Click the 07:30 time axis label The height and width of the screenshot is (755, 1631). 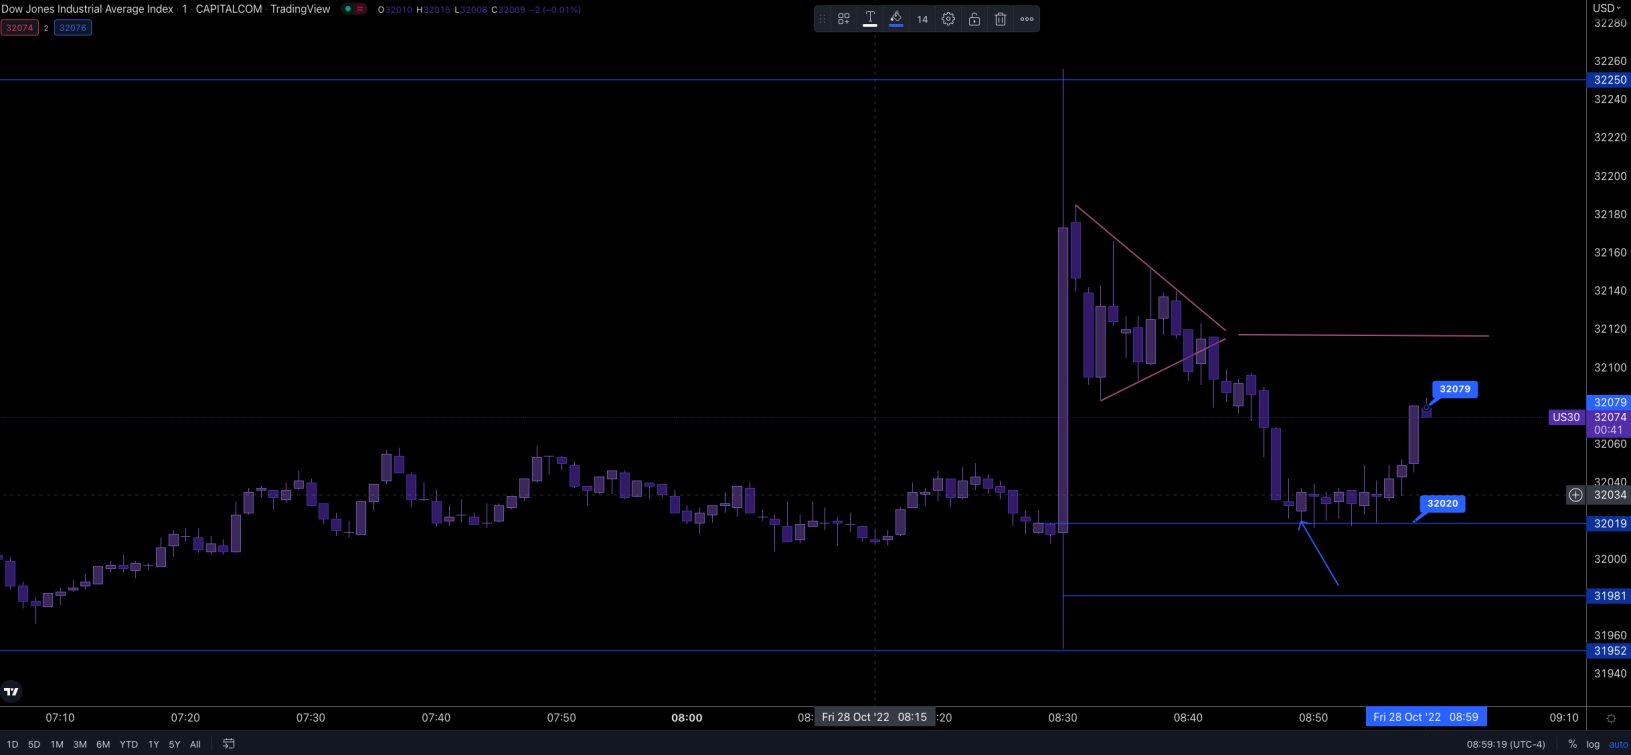311,718
